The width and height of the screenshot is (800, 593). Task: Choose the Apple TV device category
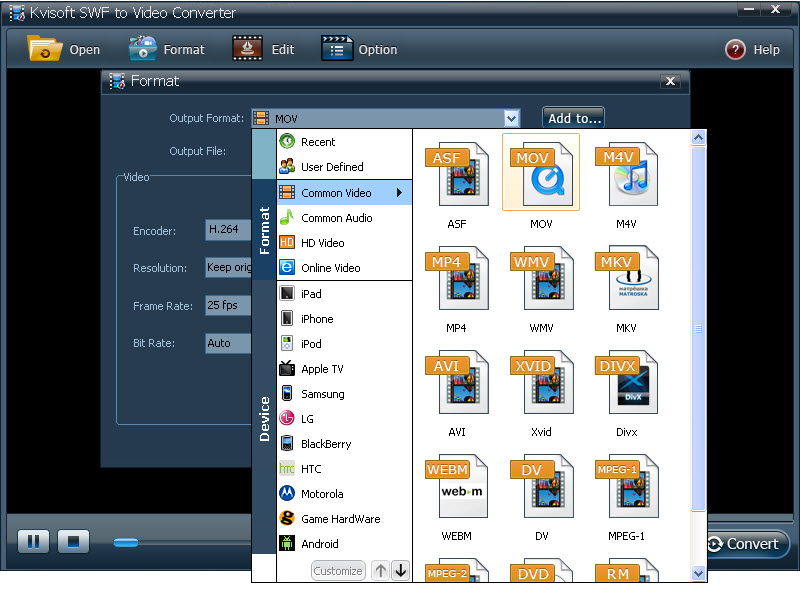344,369
